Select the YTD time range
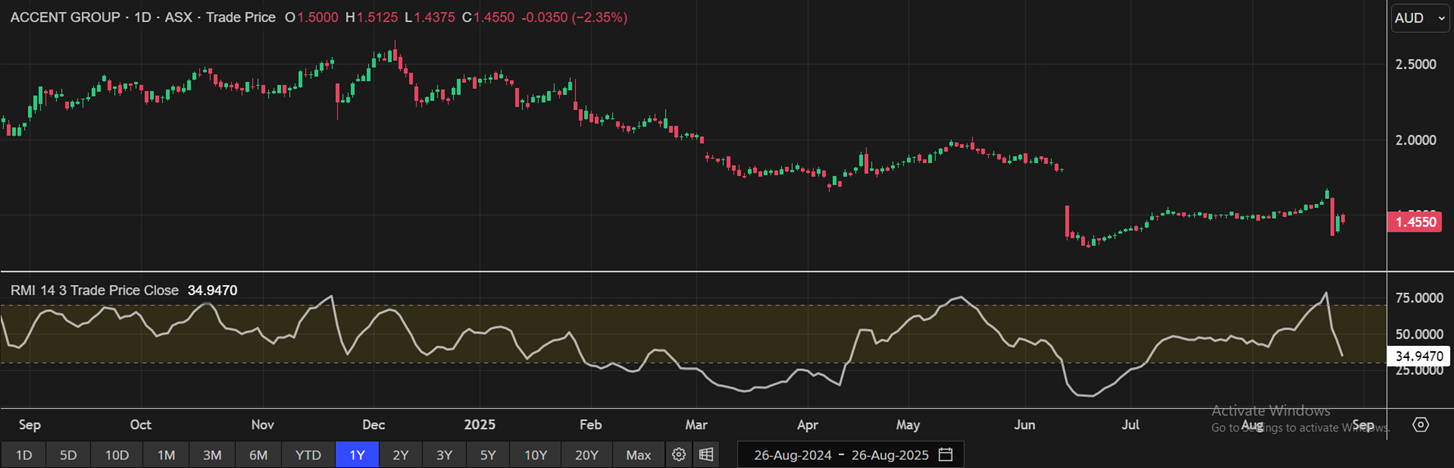This screenshot has width=1454, height=468. [x=308, y=455]
